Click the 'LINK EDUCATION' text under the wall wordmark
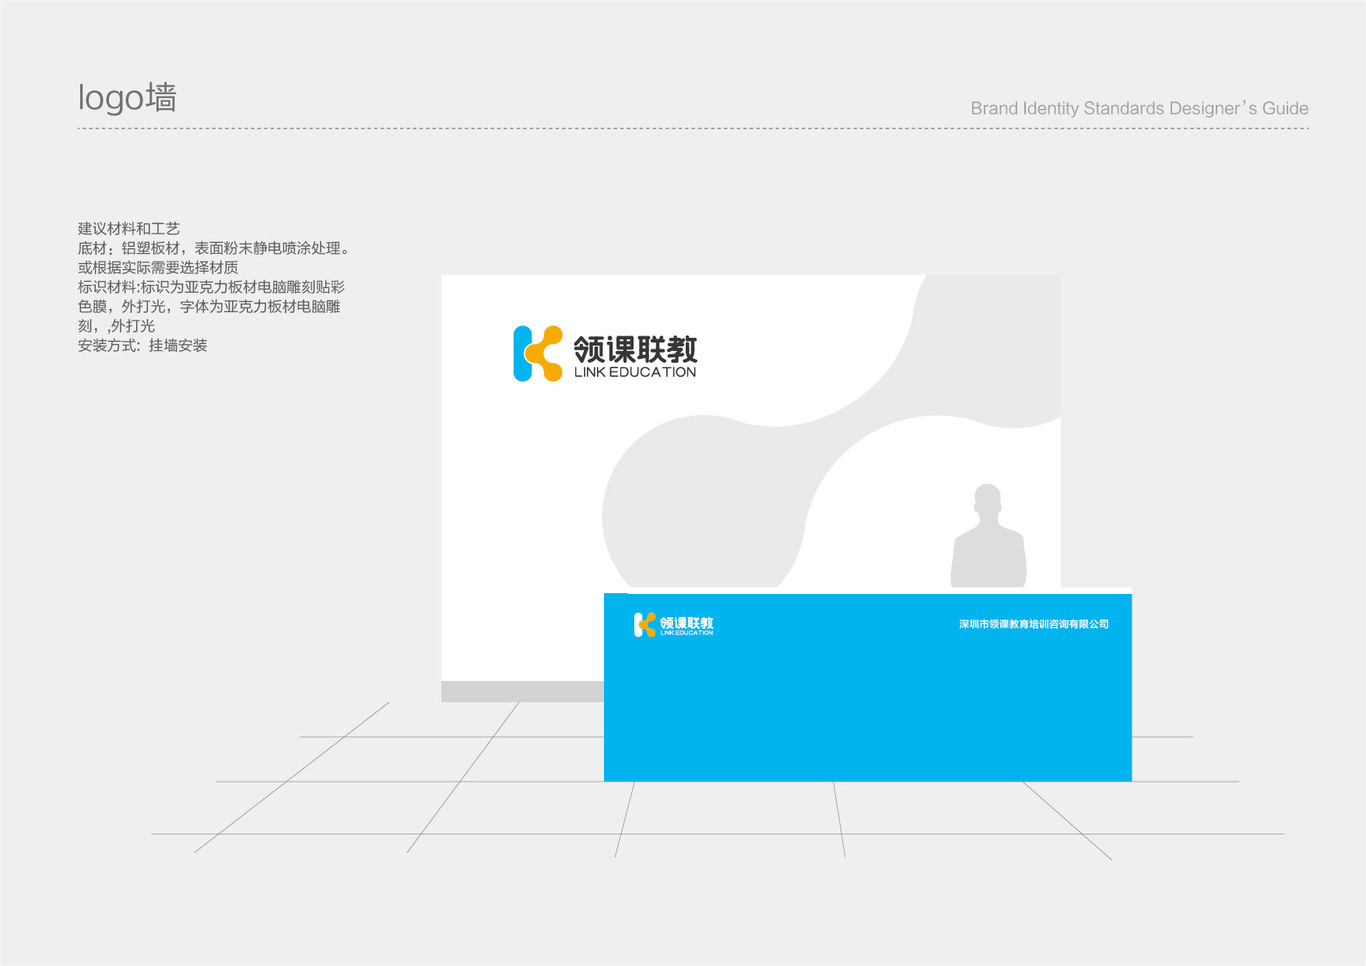The height and width of the screenshot is (966, 1366). (635, 372)
